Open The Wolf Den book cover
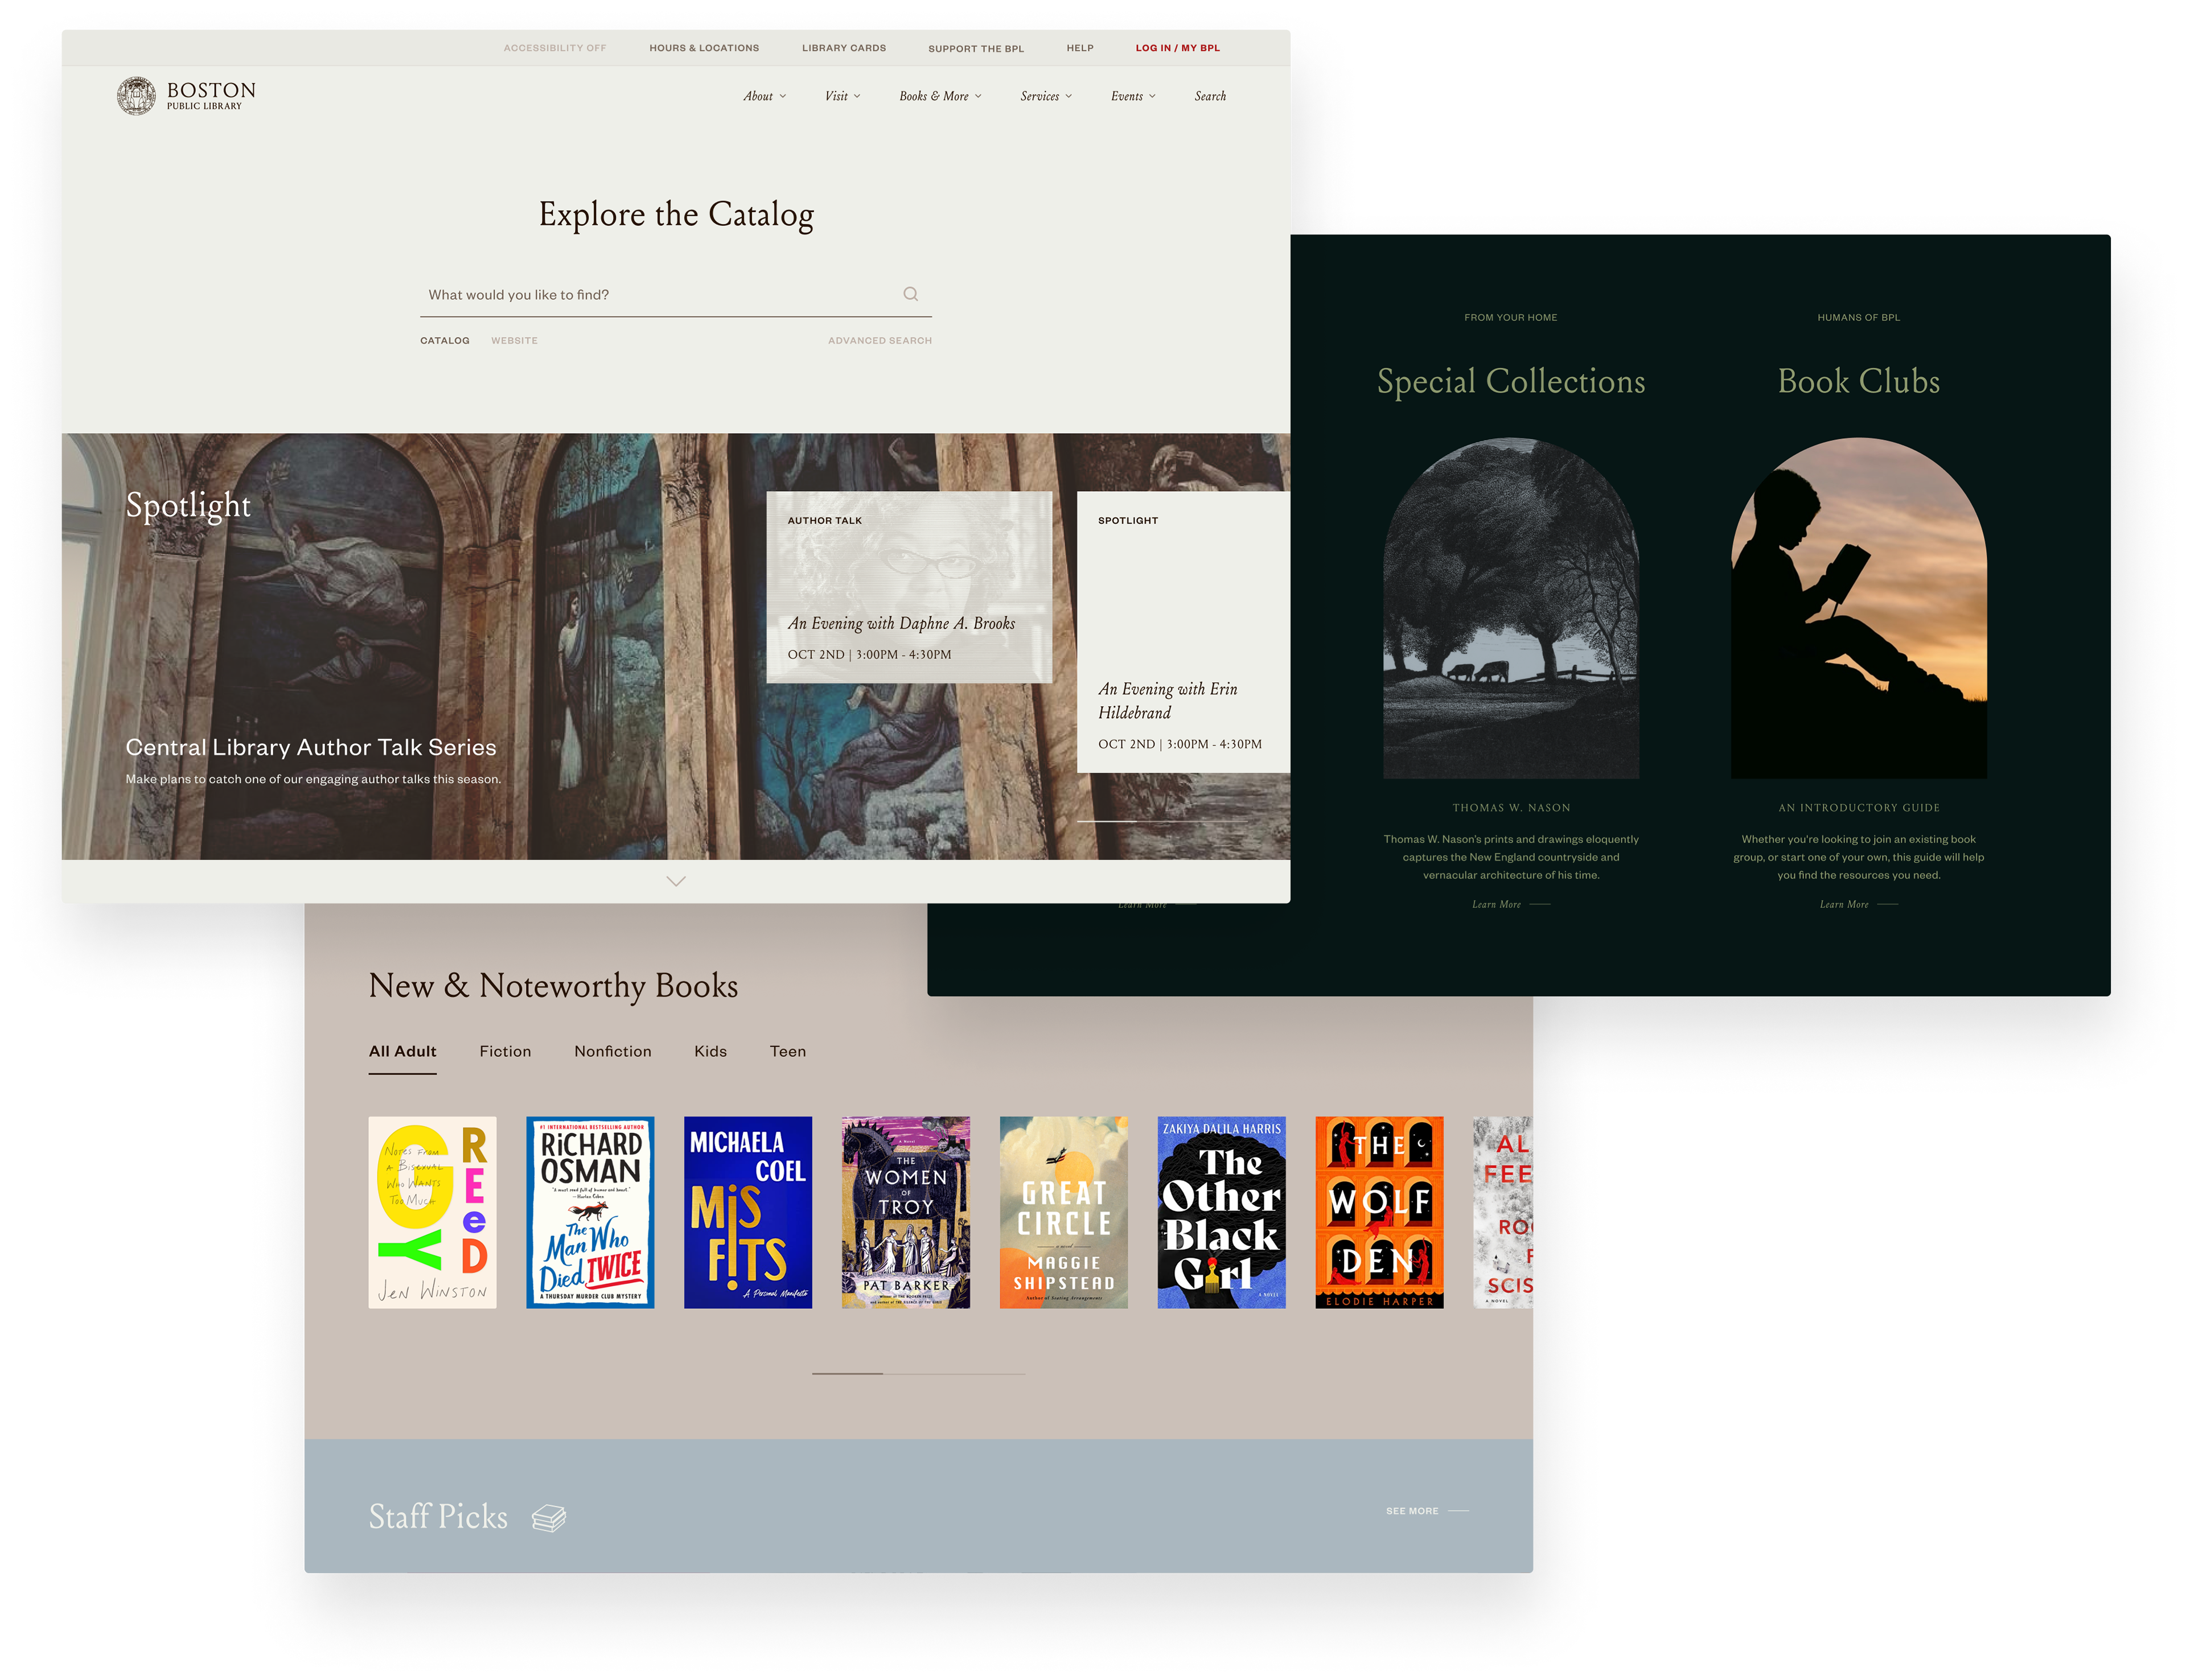 click(x=1379, y=1212)
